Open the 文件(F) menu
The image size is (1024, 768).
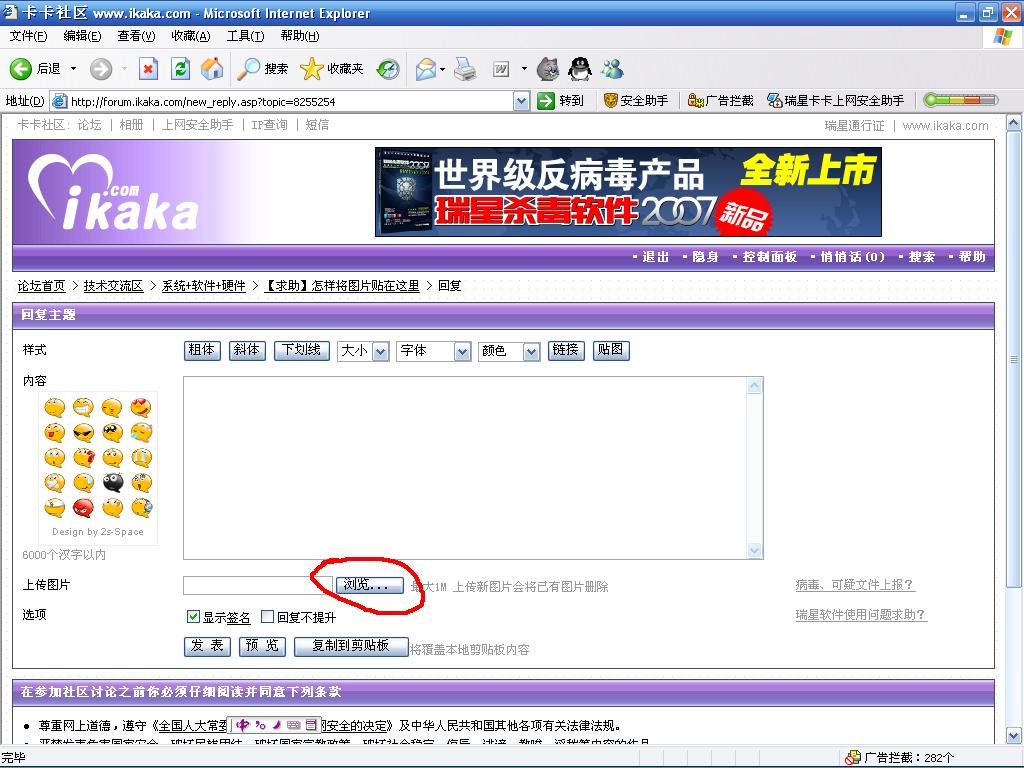coord(28,36)
